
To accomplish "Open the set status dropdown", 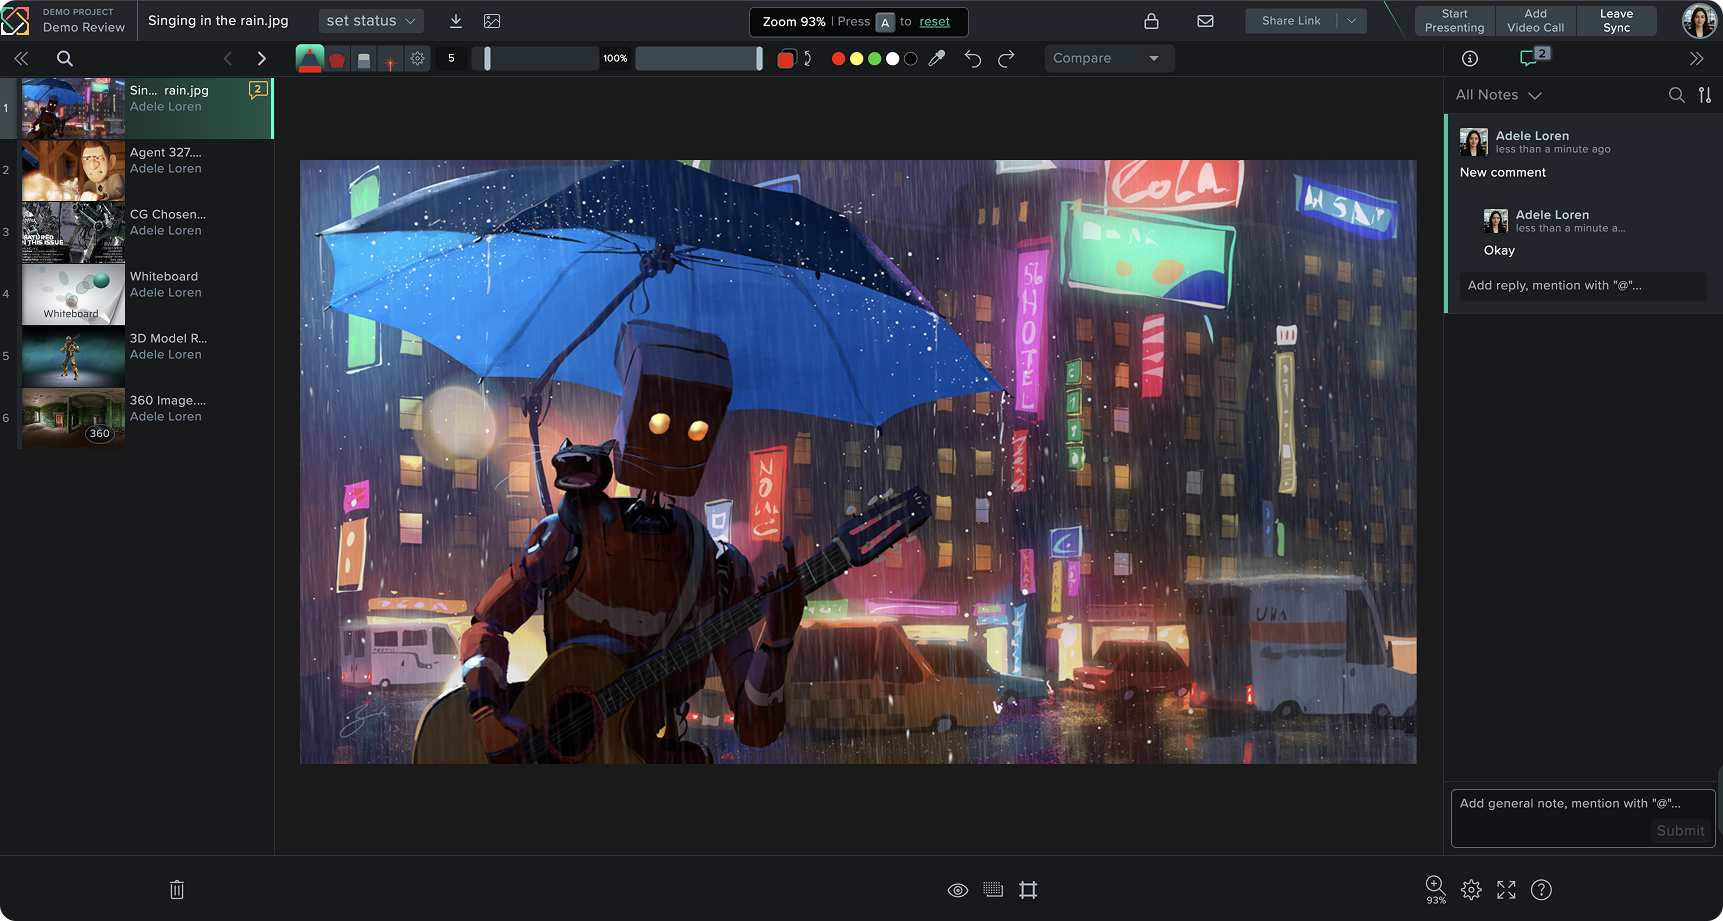I will coord(371,20).
